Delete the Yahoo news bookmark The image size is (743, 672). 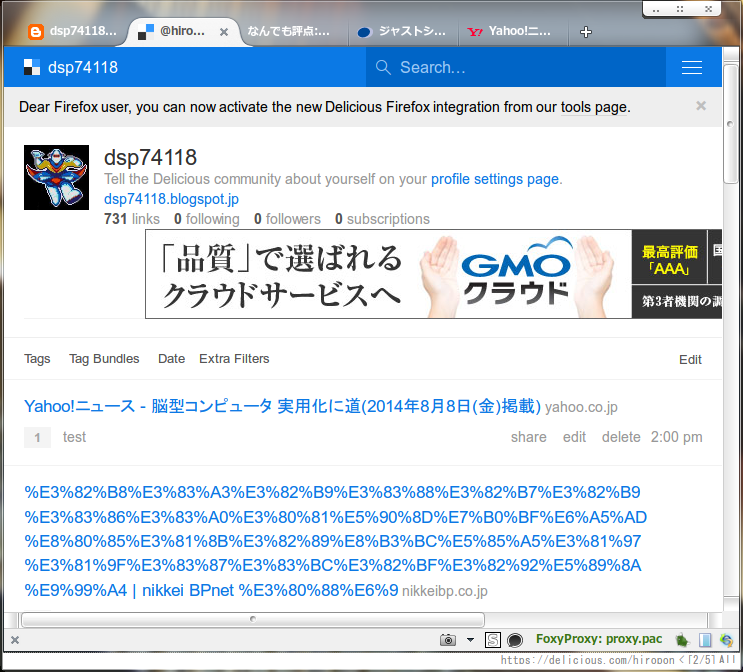point(621,437)
